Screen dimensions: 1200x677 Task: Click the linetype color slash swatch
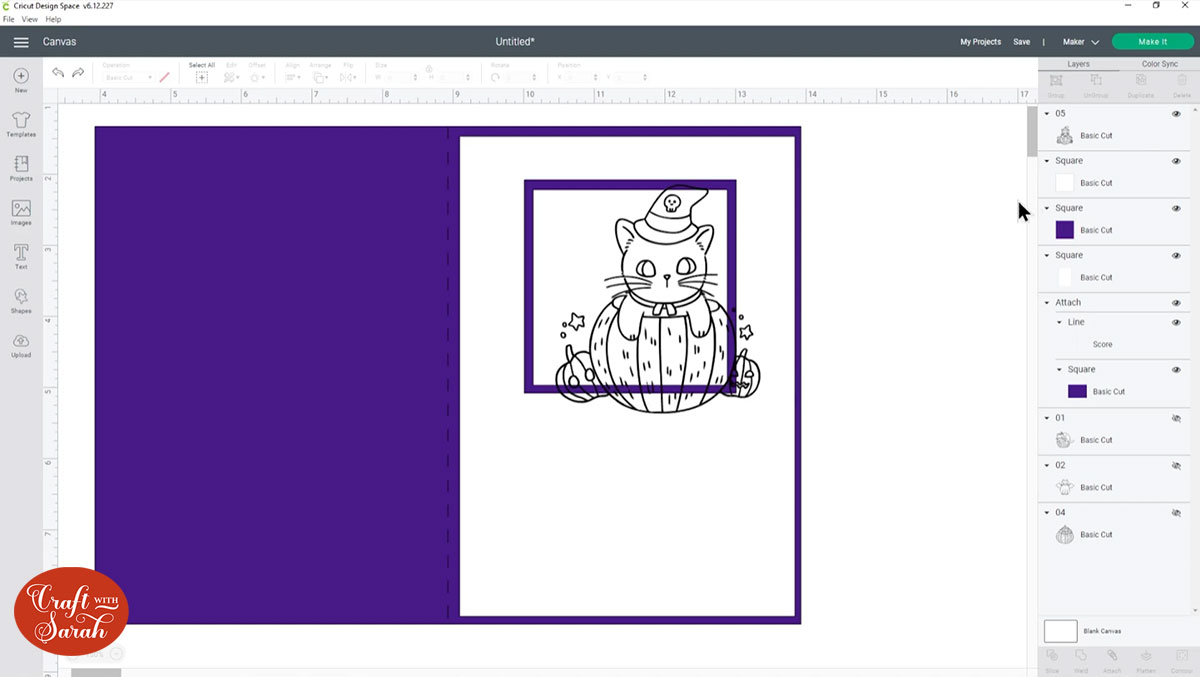(164, 77)
